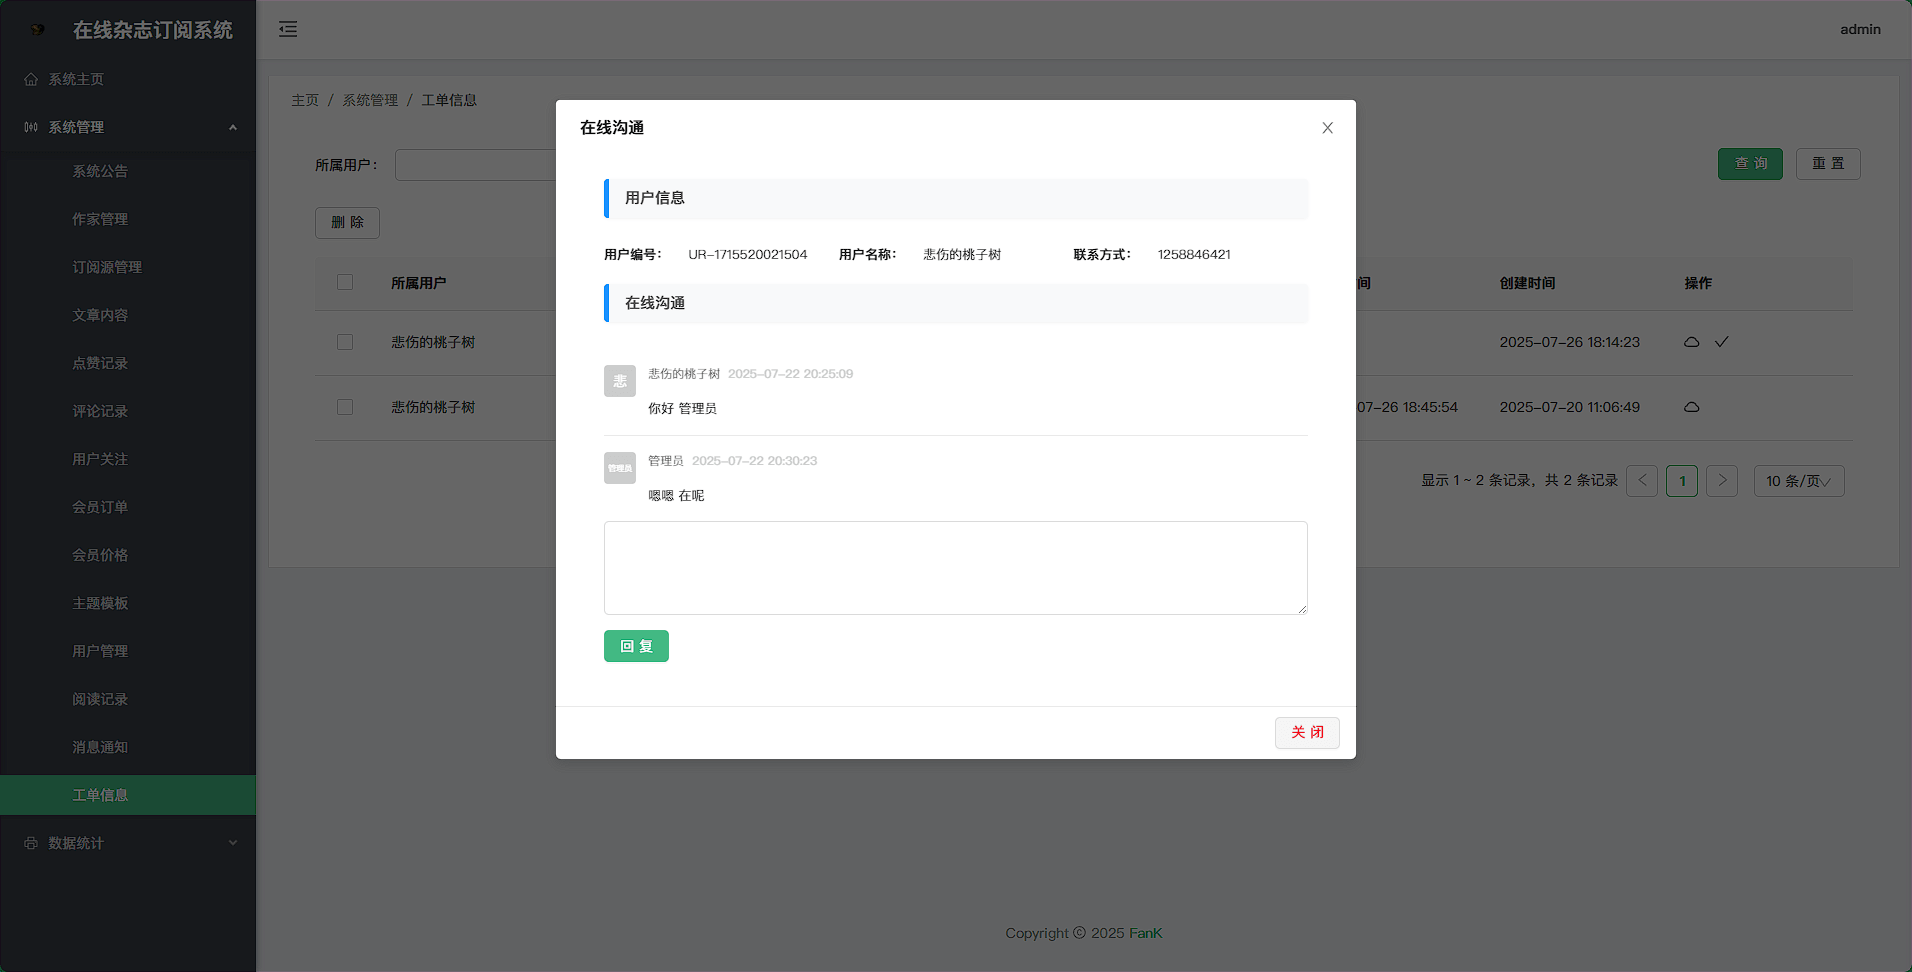Viewport: 1912px width, 972px height.
Task: Click the system logo icon
Action: click(x=38, y=30)
